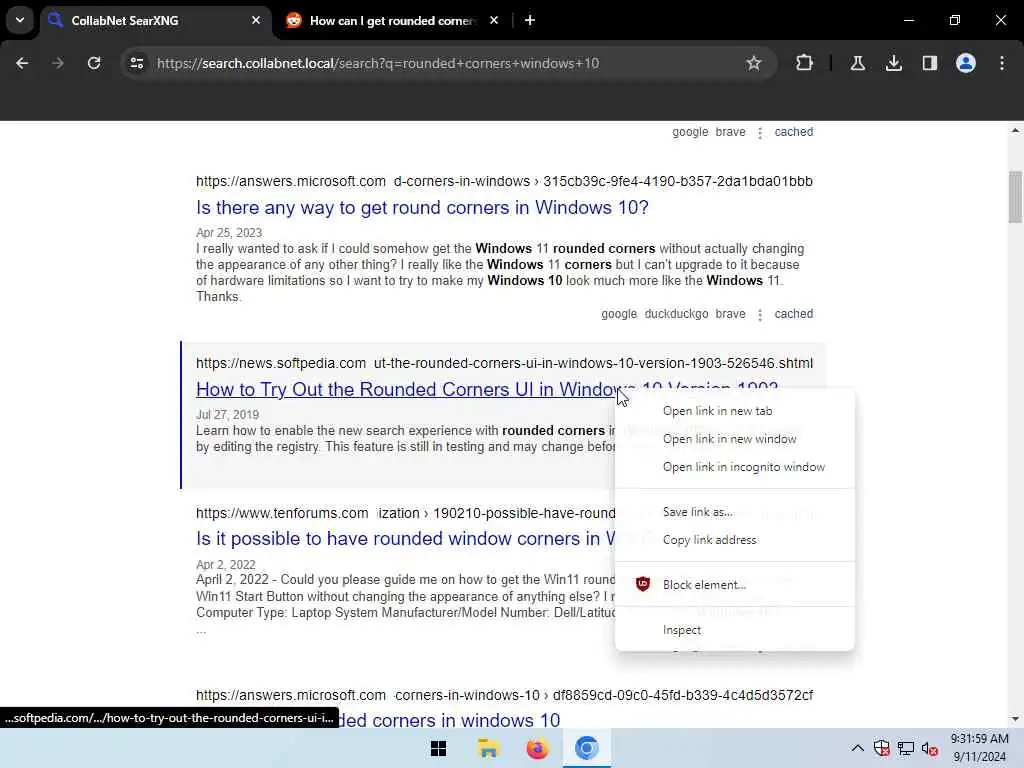Select 'Save link as...' from context menu
The height and width of the screenshot is (768, 1024).
(735, 512)
